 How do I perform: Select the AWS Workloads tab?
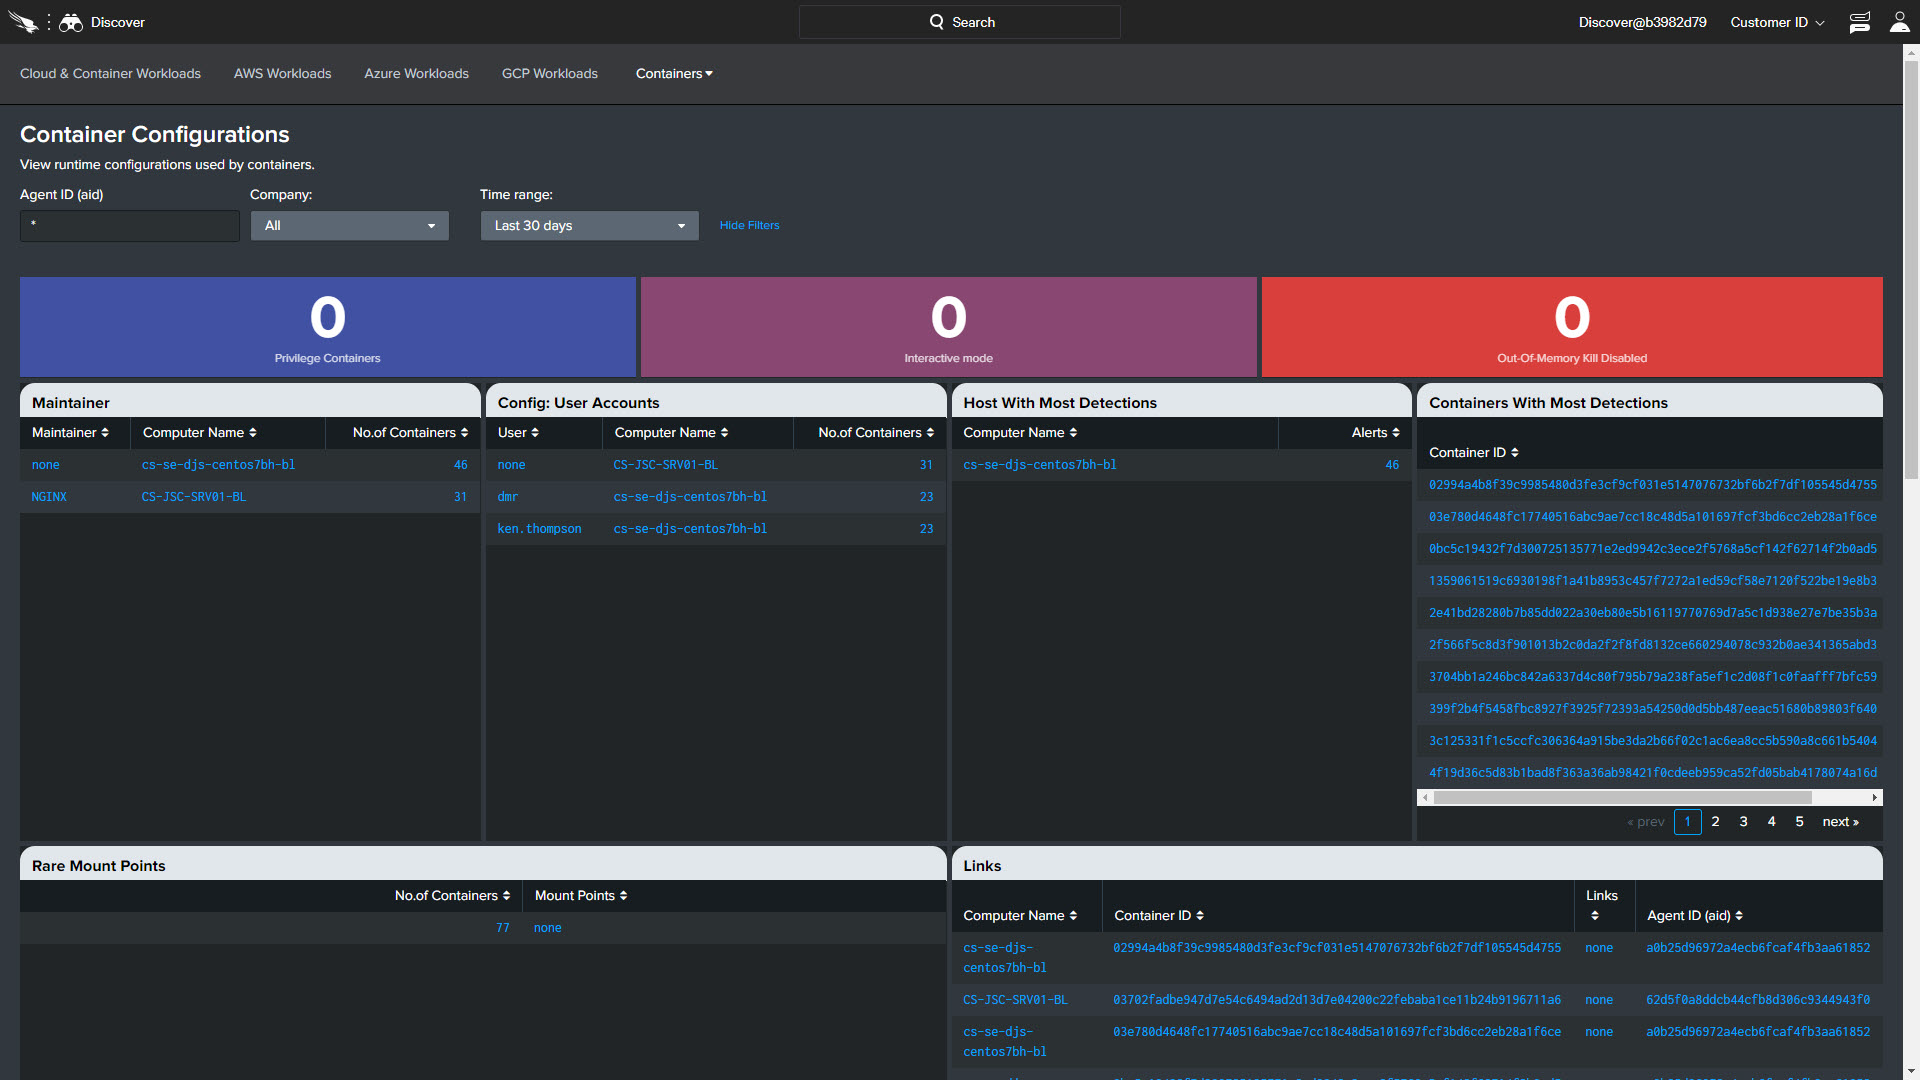(x=282, y=73)
